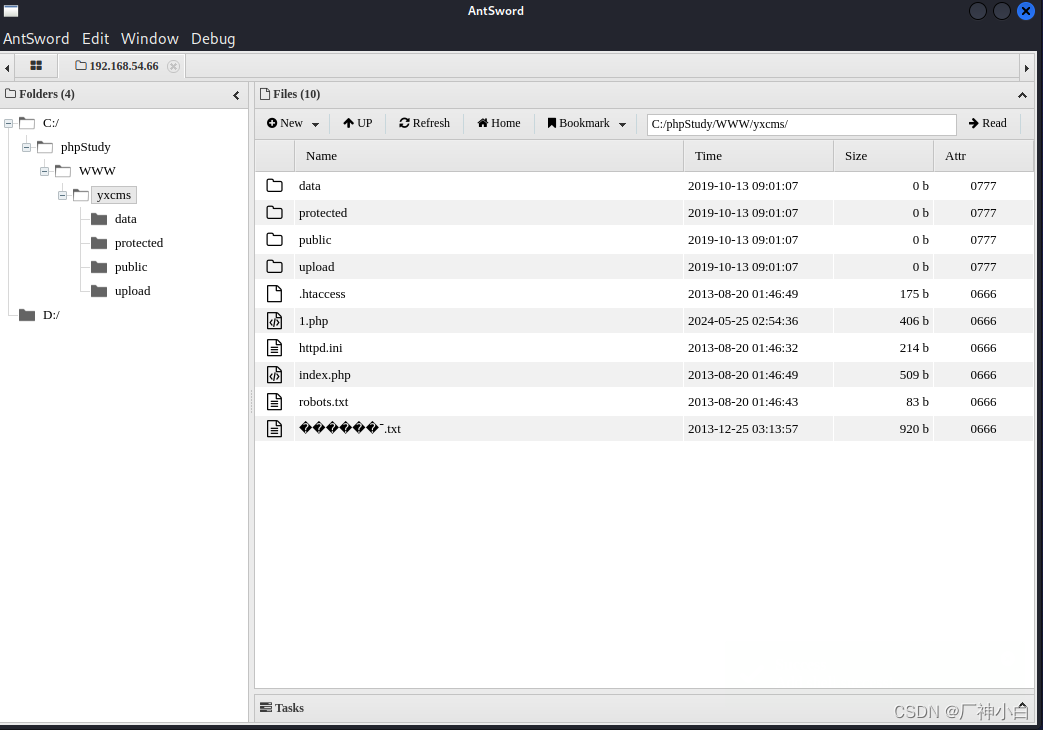Click folder icon of protected row
This screenshot has height=730, width=1043.
click(275, 212)
